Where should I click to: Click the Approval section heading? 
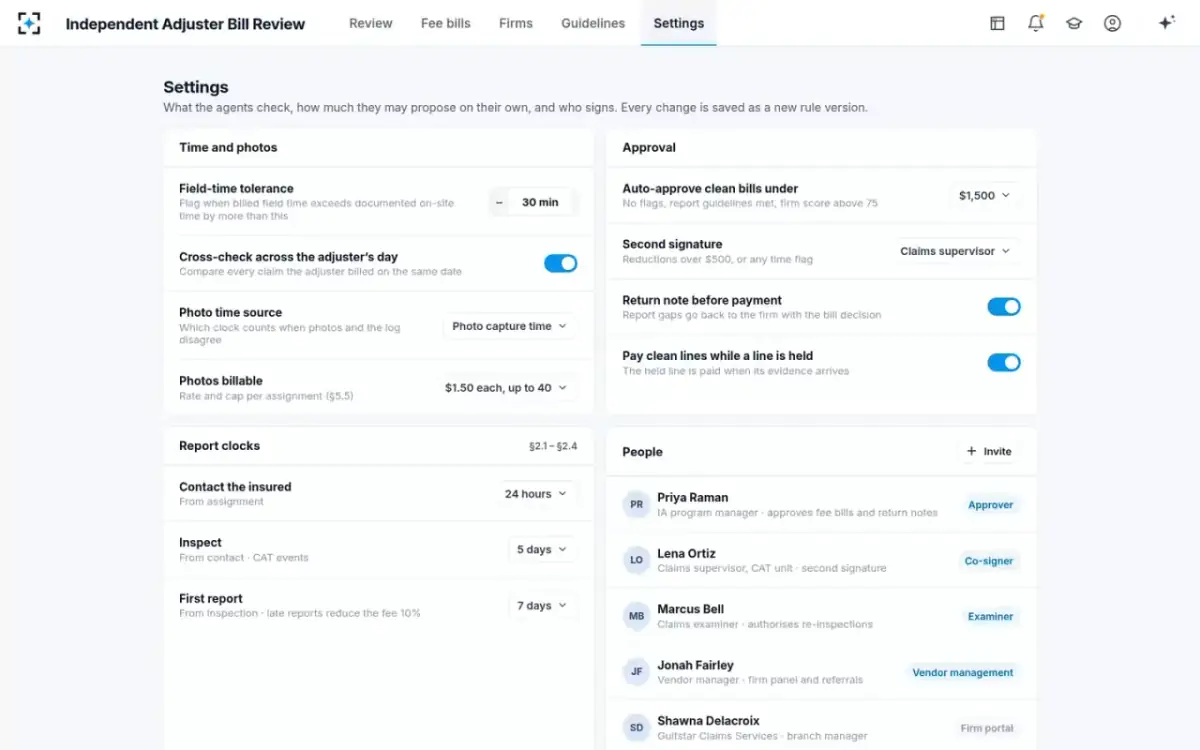click(x=649, y=147)
